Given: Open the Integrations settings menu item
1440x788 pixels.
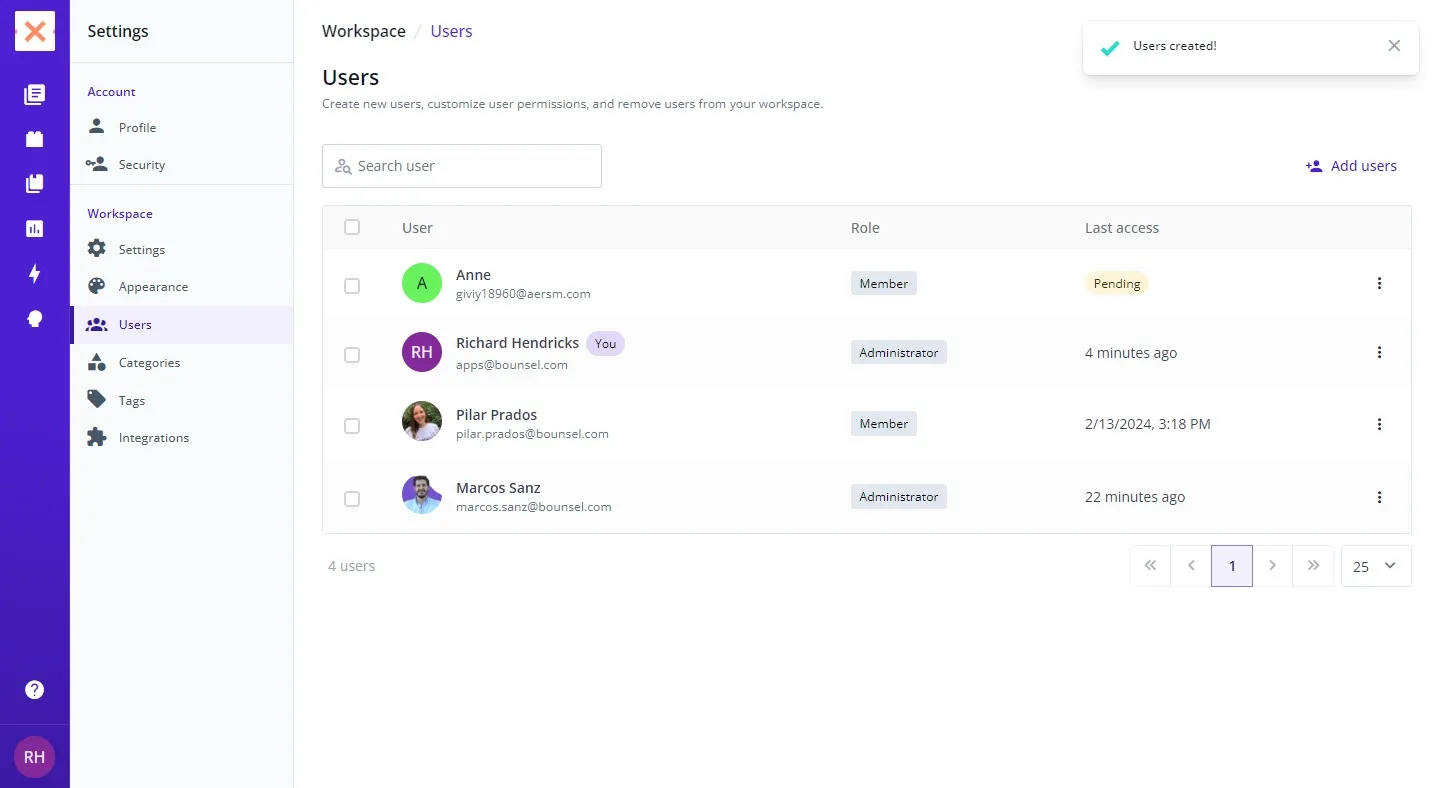Looking at the screenshot, I should tap(153, 438).
